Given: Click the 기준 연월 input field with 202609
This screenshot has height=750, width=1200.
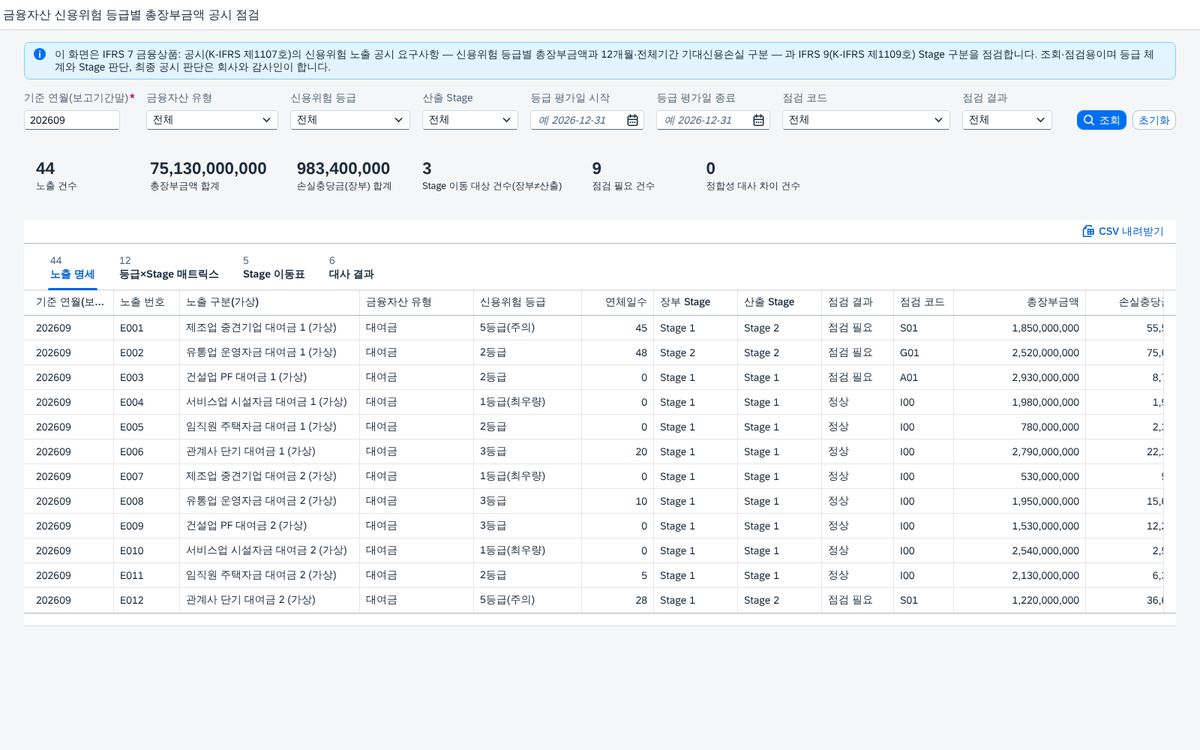Looking at the screenshot, I should click(72, 120).
